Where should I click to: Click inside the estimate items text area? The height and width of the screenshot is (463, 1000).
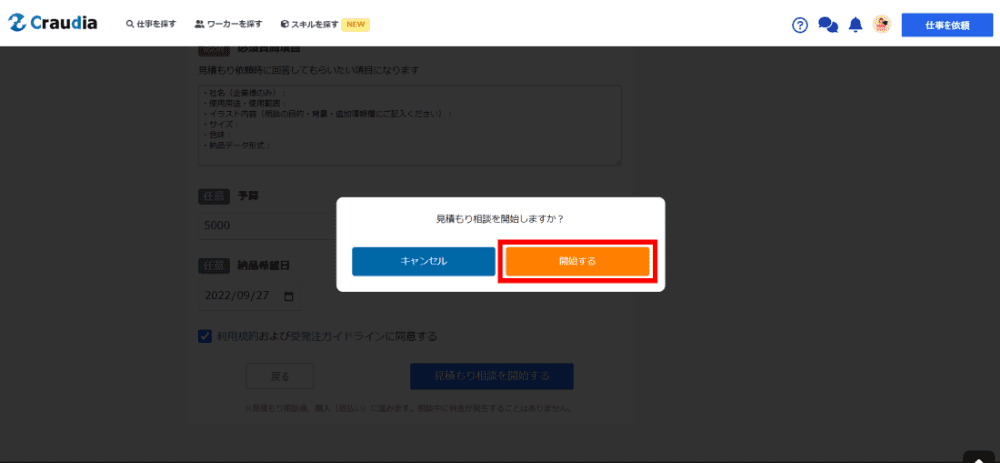click(x=409, y=125)
